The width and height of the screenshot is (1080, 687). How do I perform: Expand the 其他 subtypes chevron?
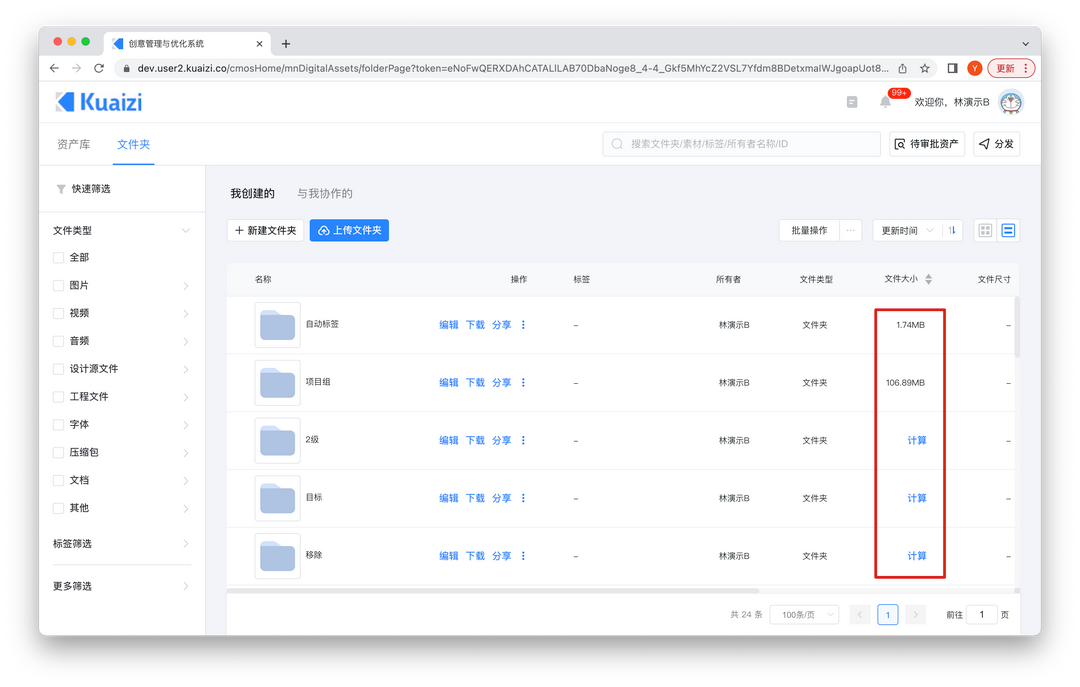coord(186,509)
